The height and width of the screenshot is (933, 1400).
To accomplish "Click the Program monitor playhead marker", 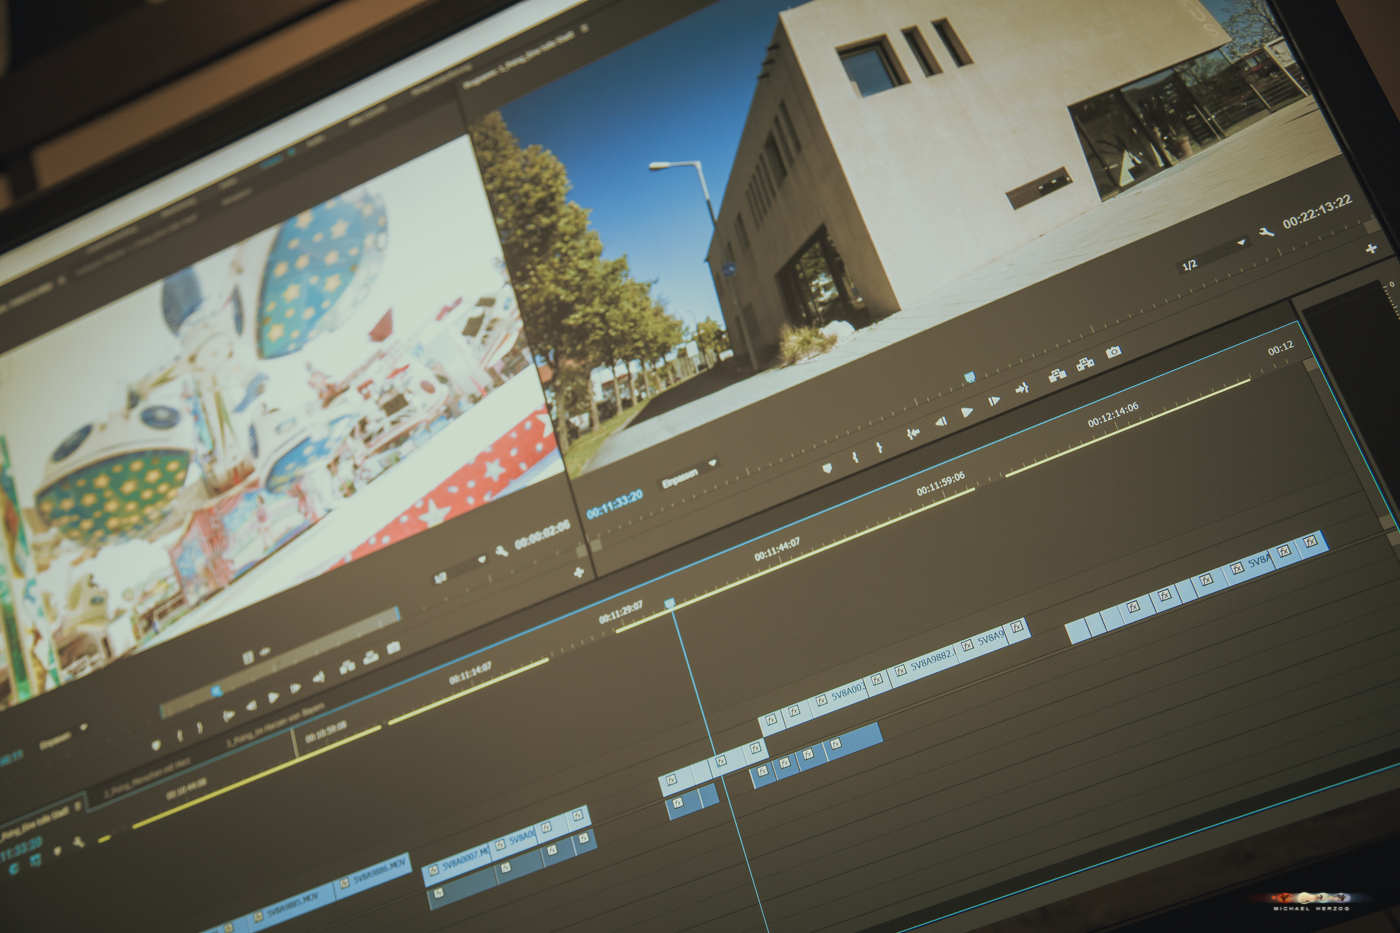I will (x=970, y=377).
